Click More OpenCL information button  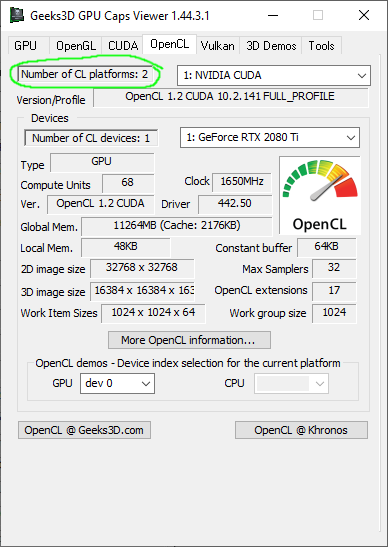[189, 340]
